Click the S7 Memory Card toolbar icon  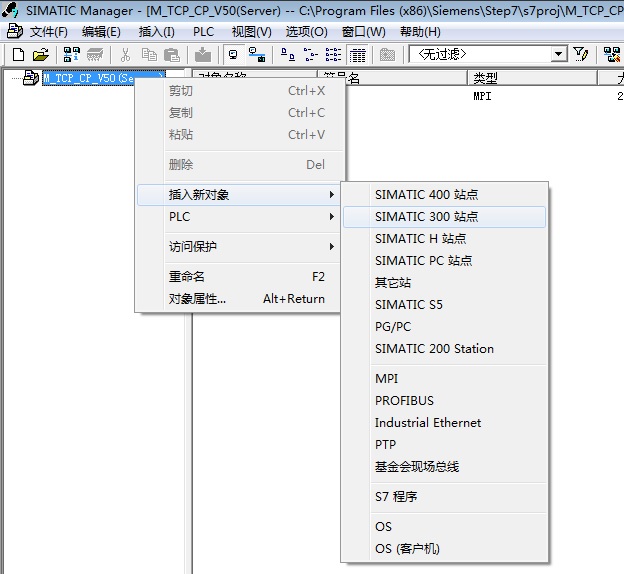95,55
